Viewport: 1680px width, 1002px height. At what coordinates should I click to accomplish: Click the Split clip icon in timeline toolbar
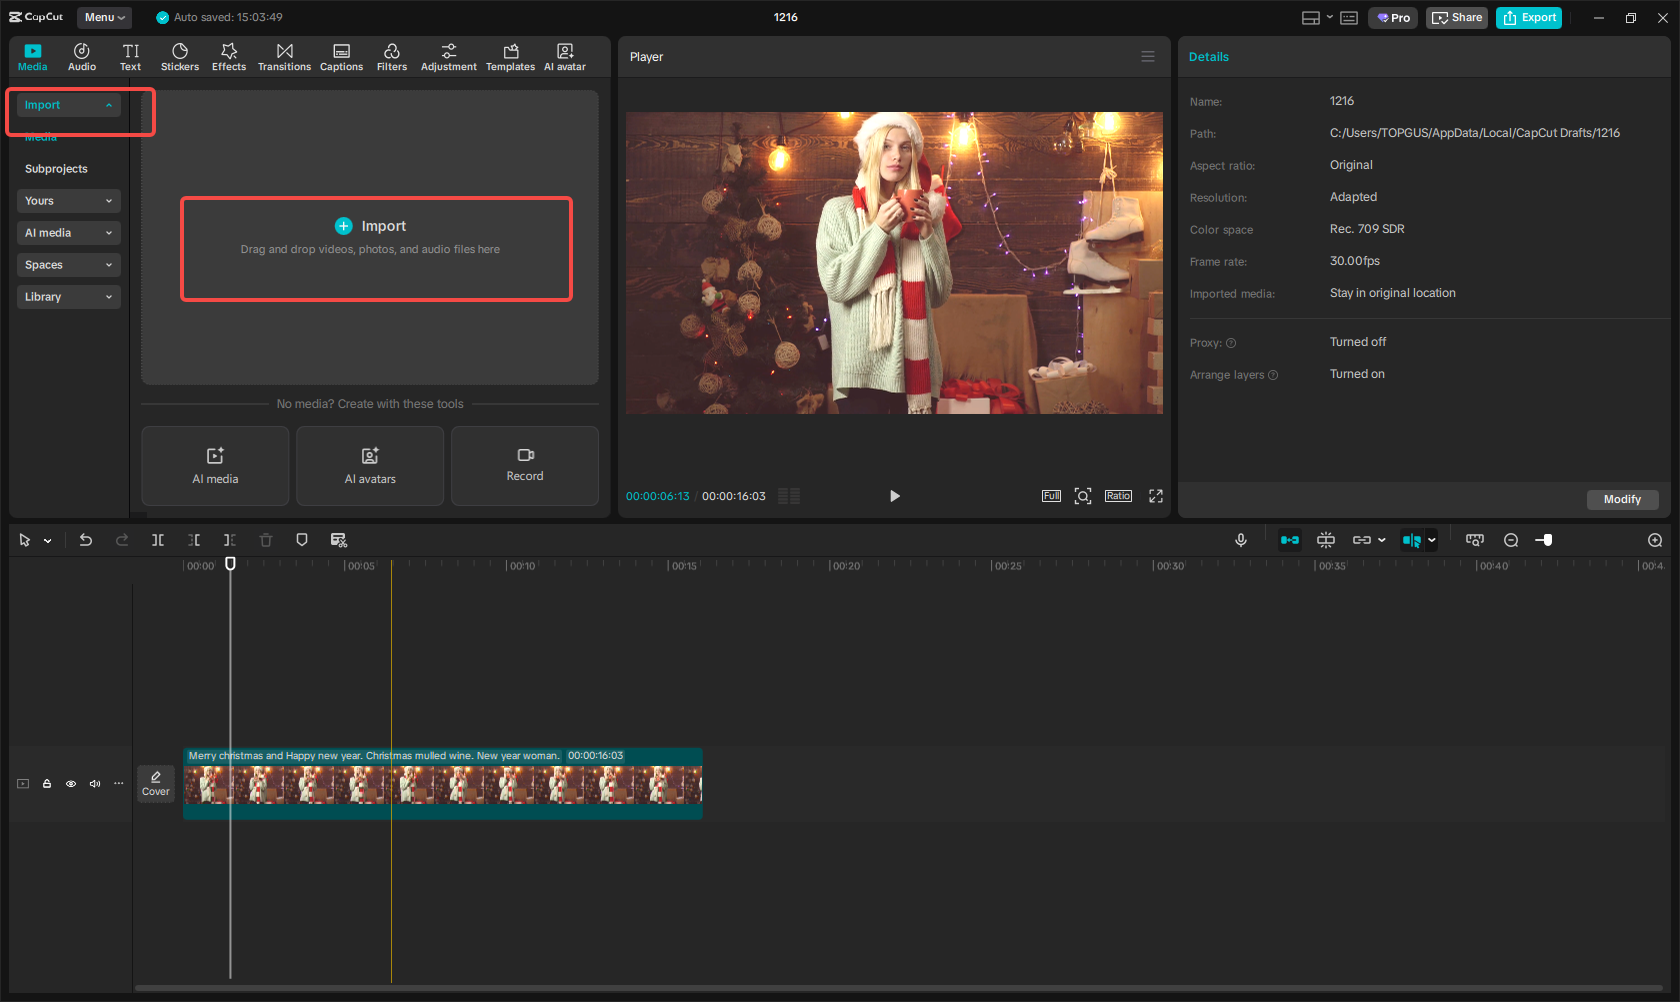pos(158,540)
